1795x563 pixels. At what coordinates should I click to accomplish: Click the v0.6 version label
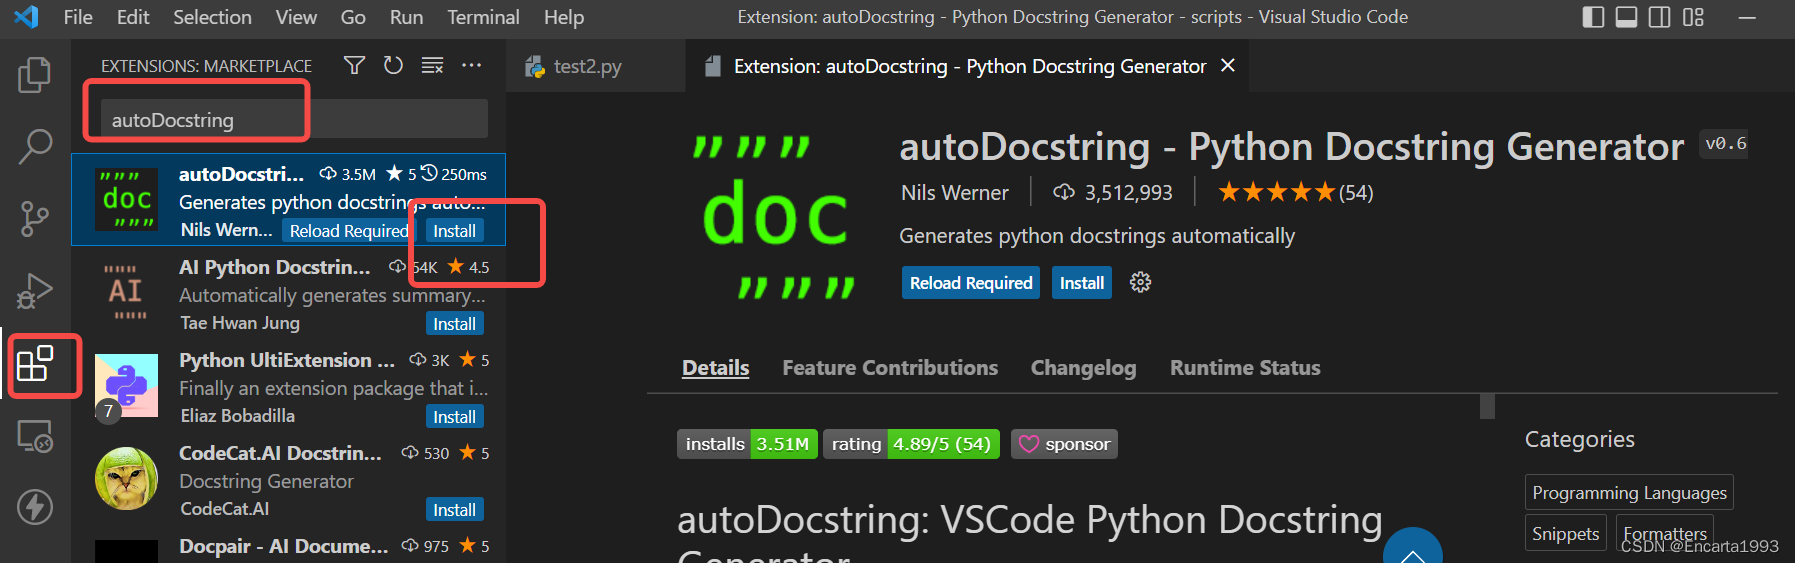pos(1725,144)
